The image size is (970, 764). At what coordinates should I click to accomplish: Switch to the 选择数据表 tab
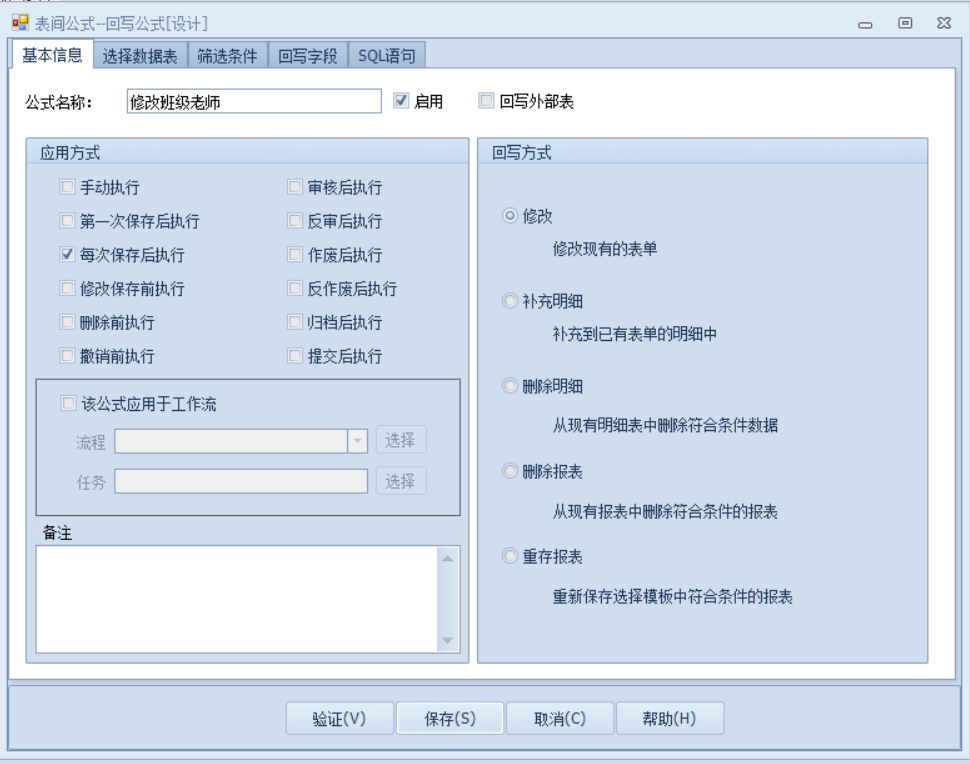(x=140, y=56)
